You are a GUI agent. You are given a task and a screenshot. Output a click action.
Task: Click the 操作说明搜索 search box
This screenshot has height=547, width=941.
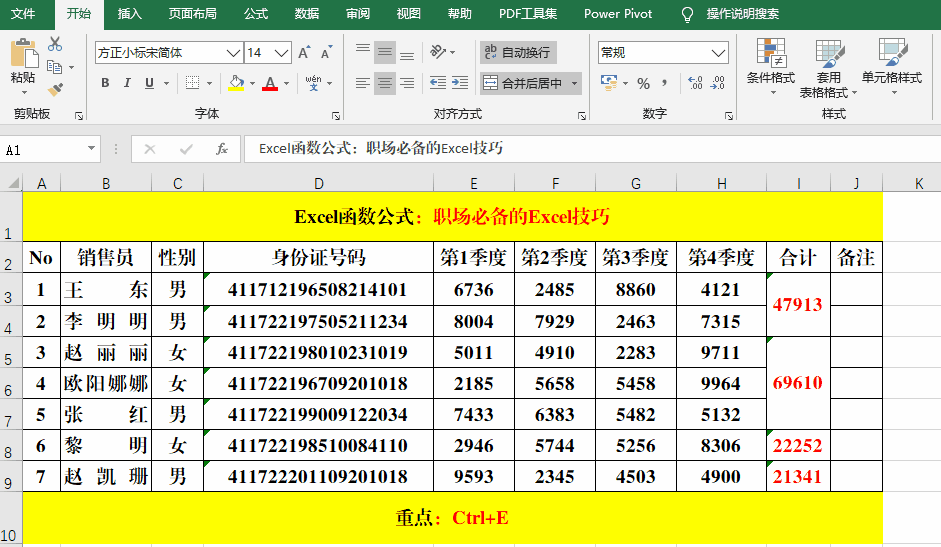point(742,14)
